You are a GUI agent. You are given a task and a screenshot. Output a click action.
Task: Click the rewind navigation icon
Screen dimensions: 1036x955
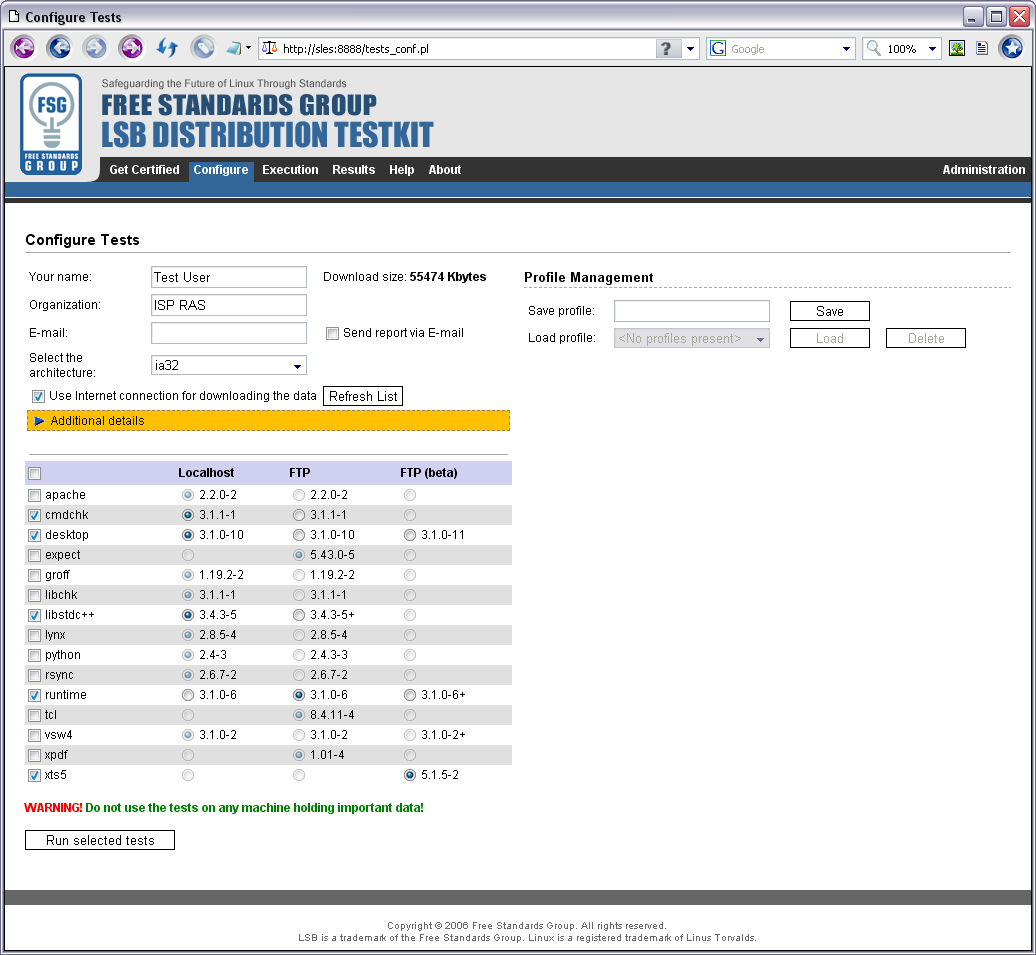pos(24,48)
